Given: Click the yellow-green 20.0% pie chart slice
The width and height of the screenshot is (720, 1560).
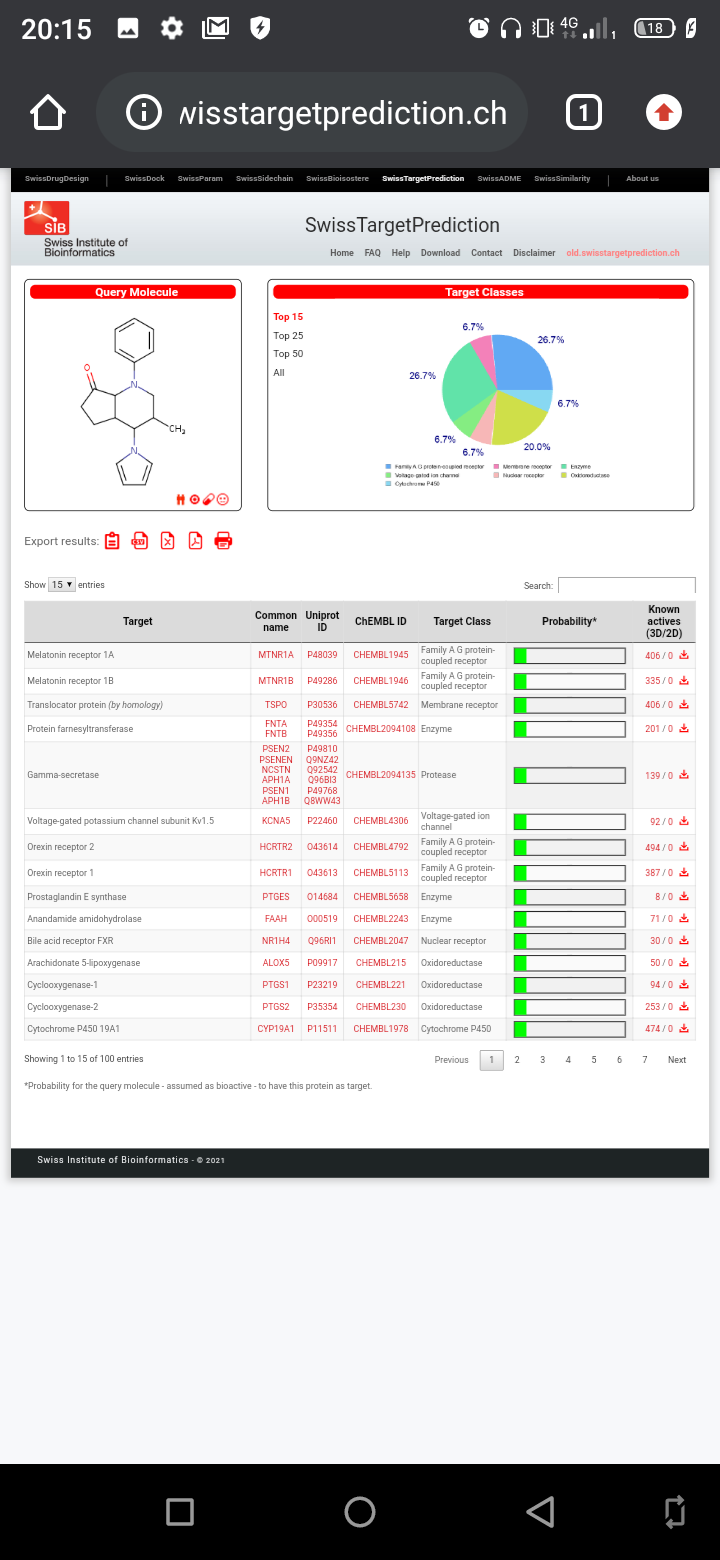Looking at the screenshot, I should [x=518, y=416].
